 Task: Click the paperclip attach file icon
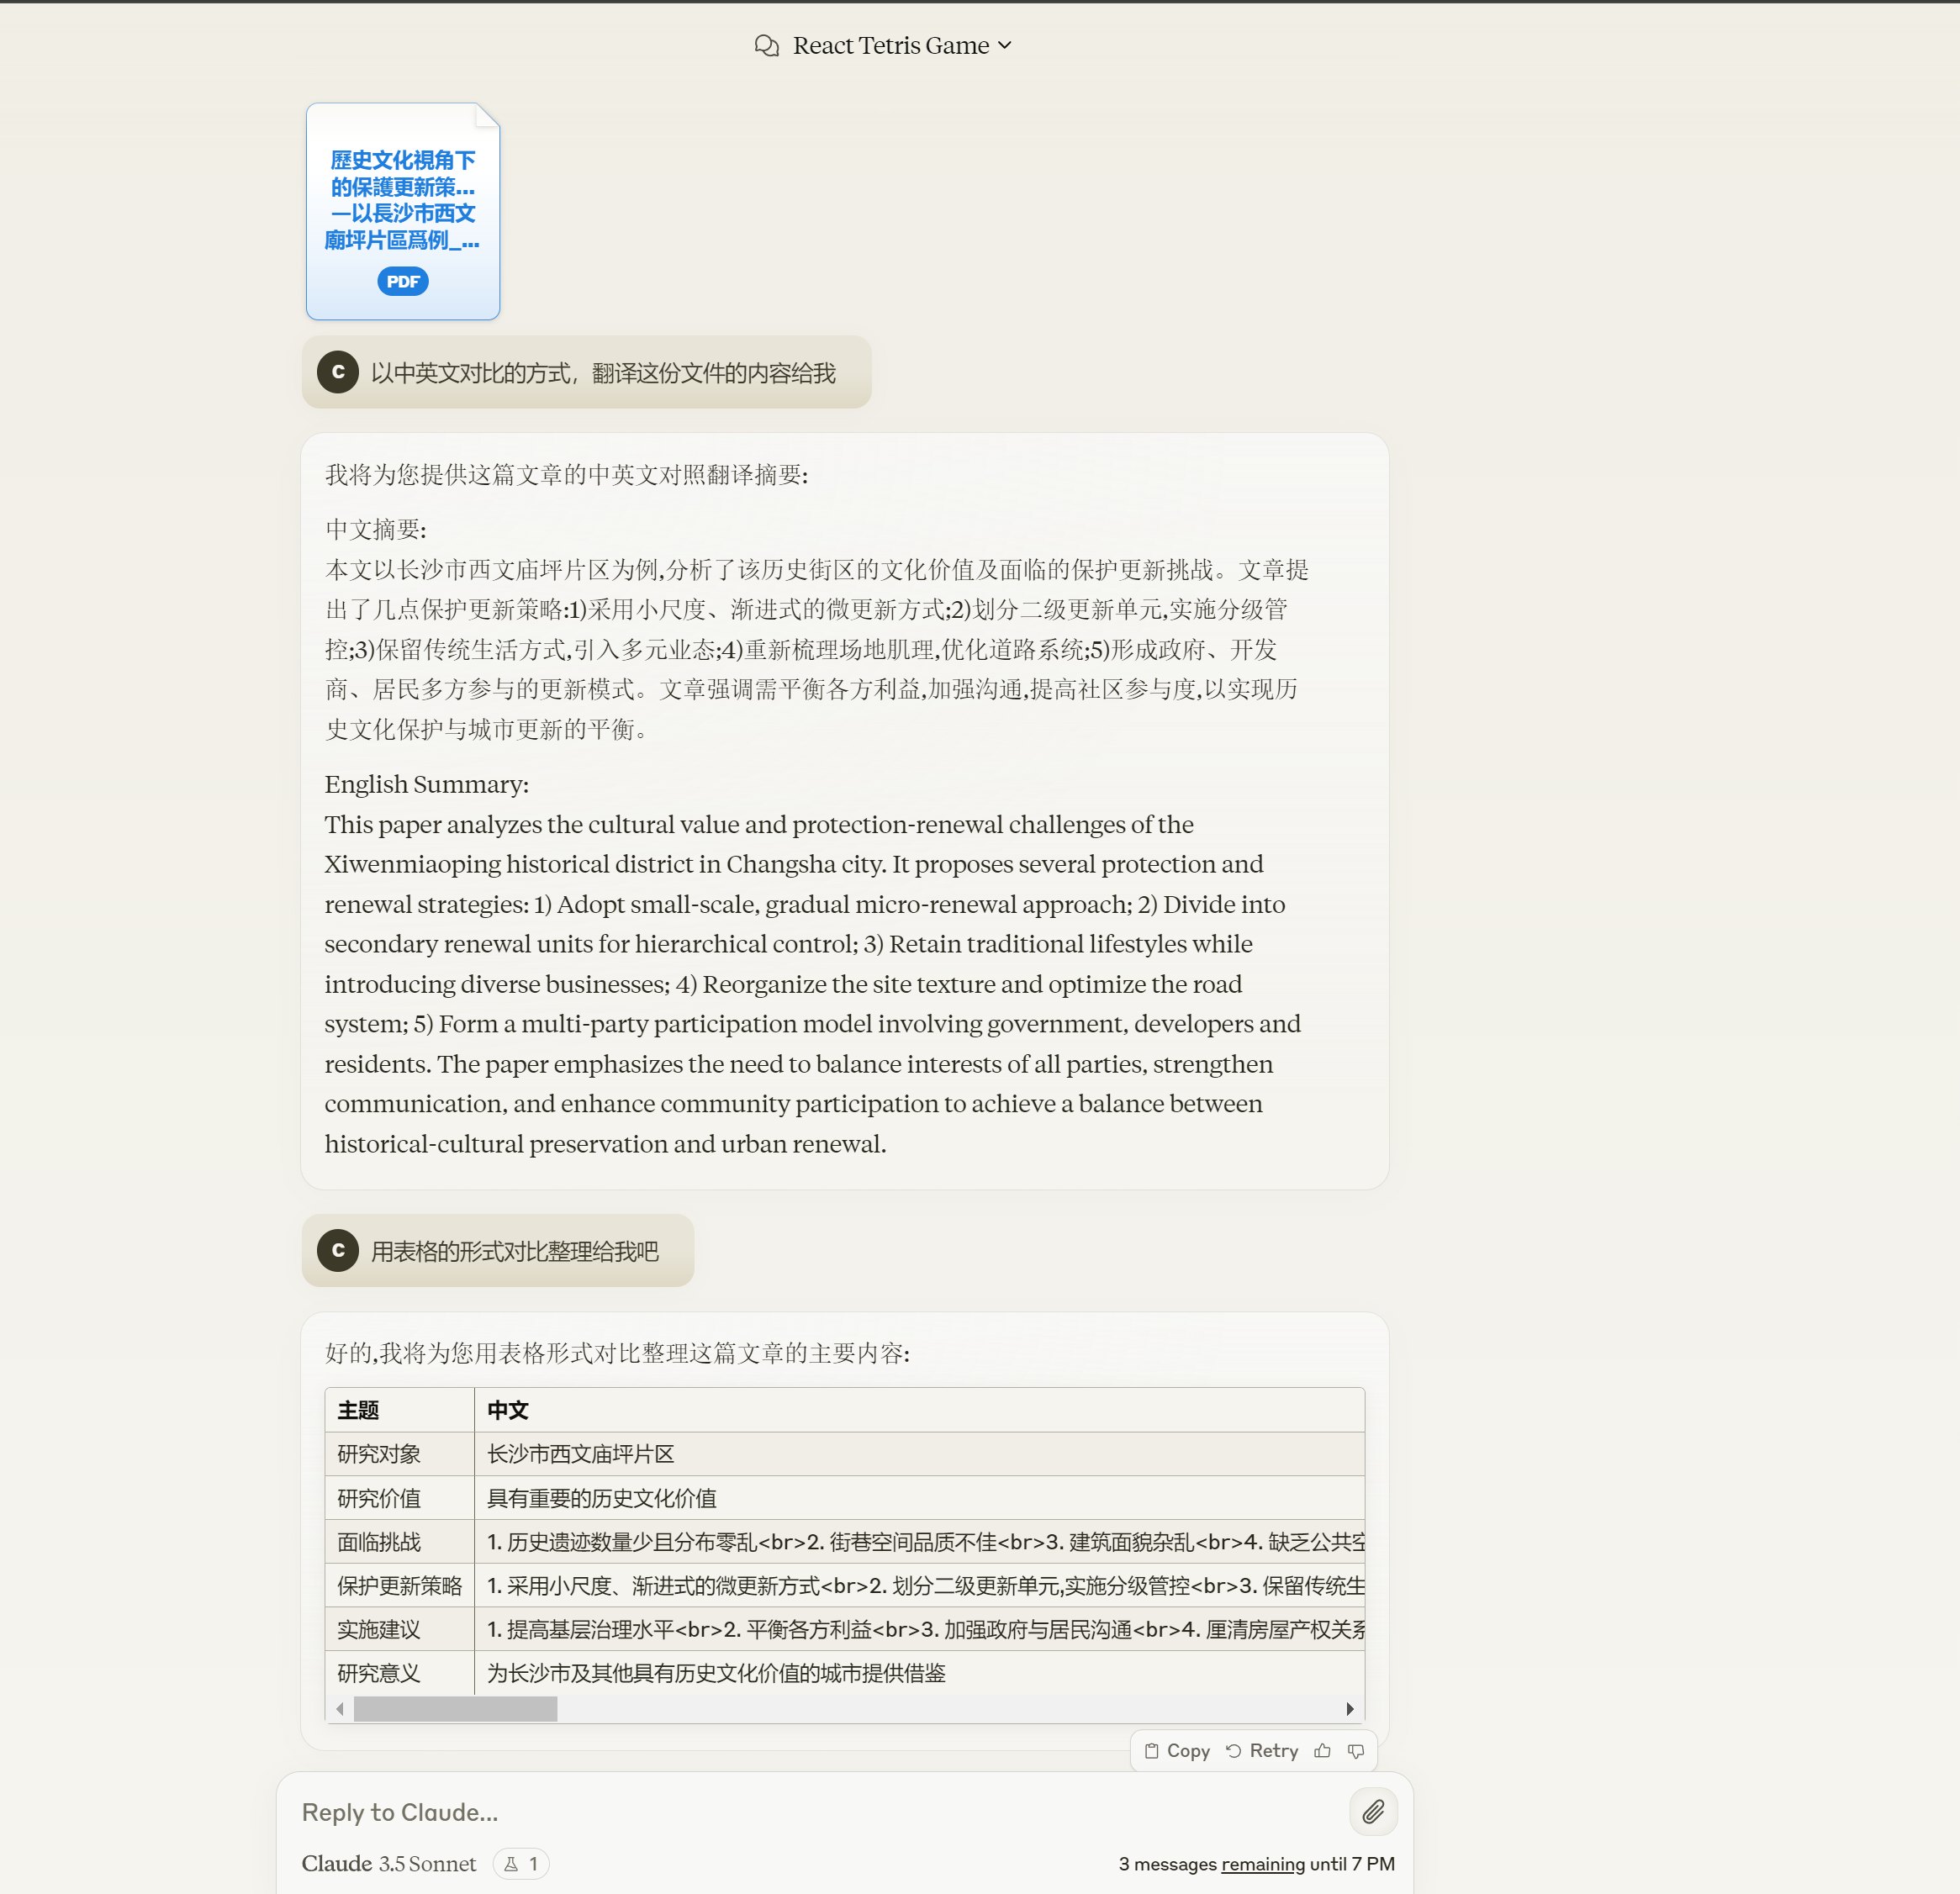pos(1373,1811)
